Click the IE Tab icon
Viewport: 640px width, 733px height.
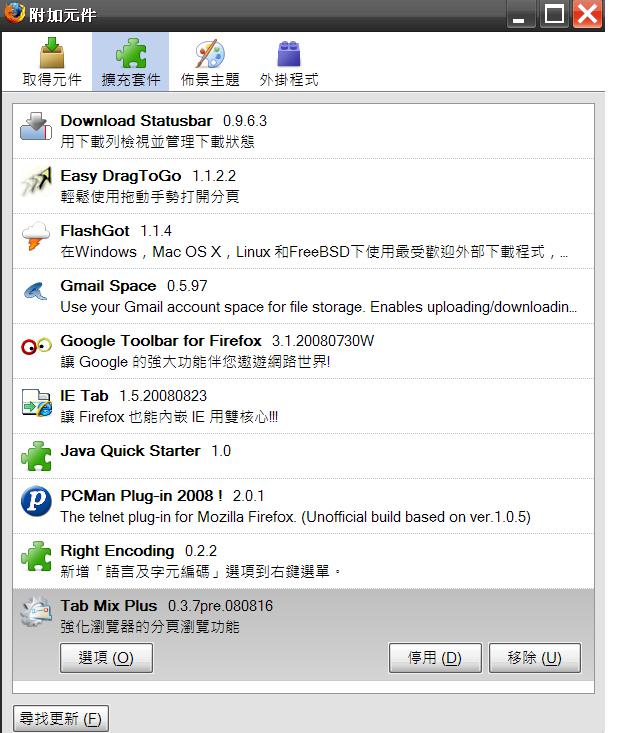36,402
